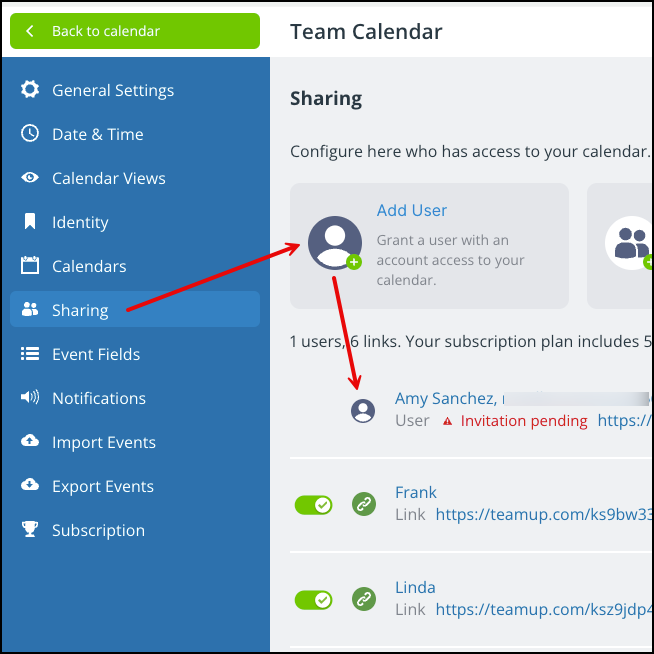The width and height of the screenshot is (654, 654).
Task: Toggle off Frank's link access switch
Action: click(313, 505)
